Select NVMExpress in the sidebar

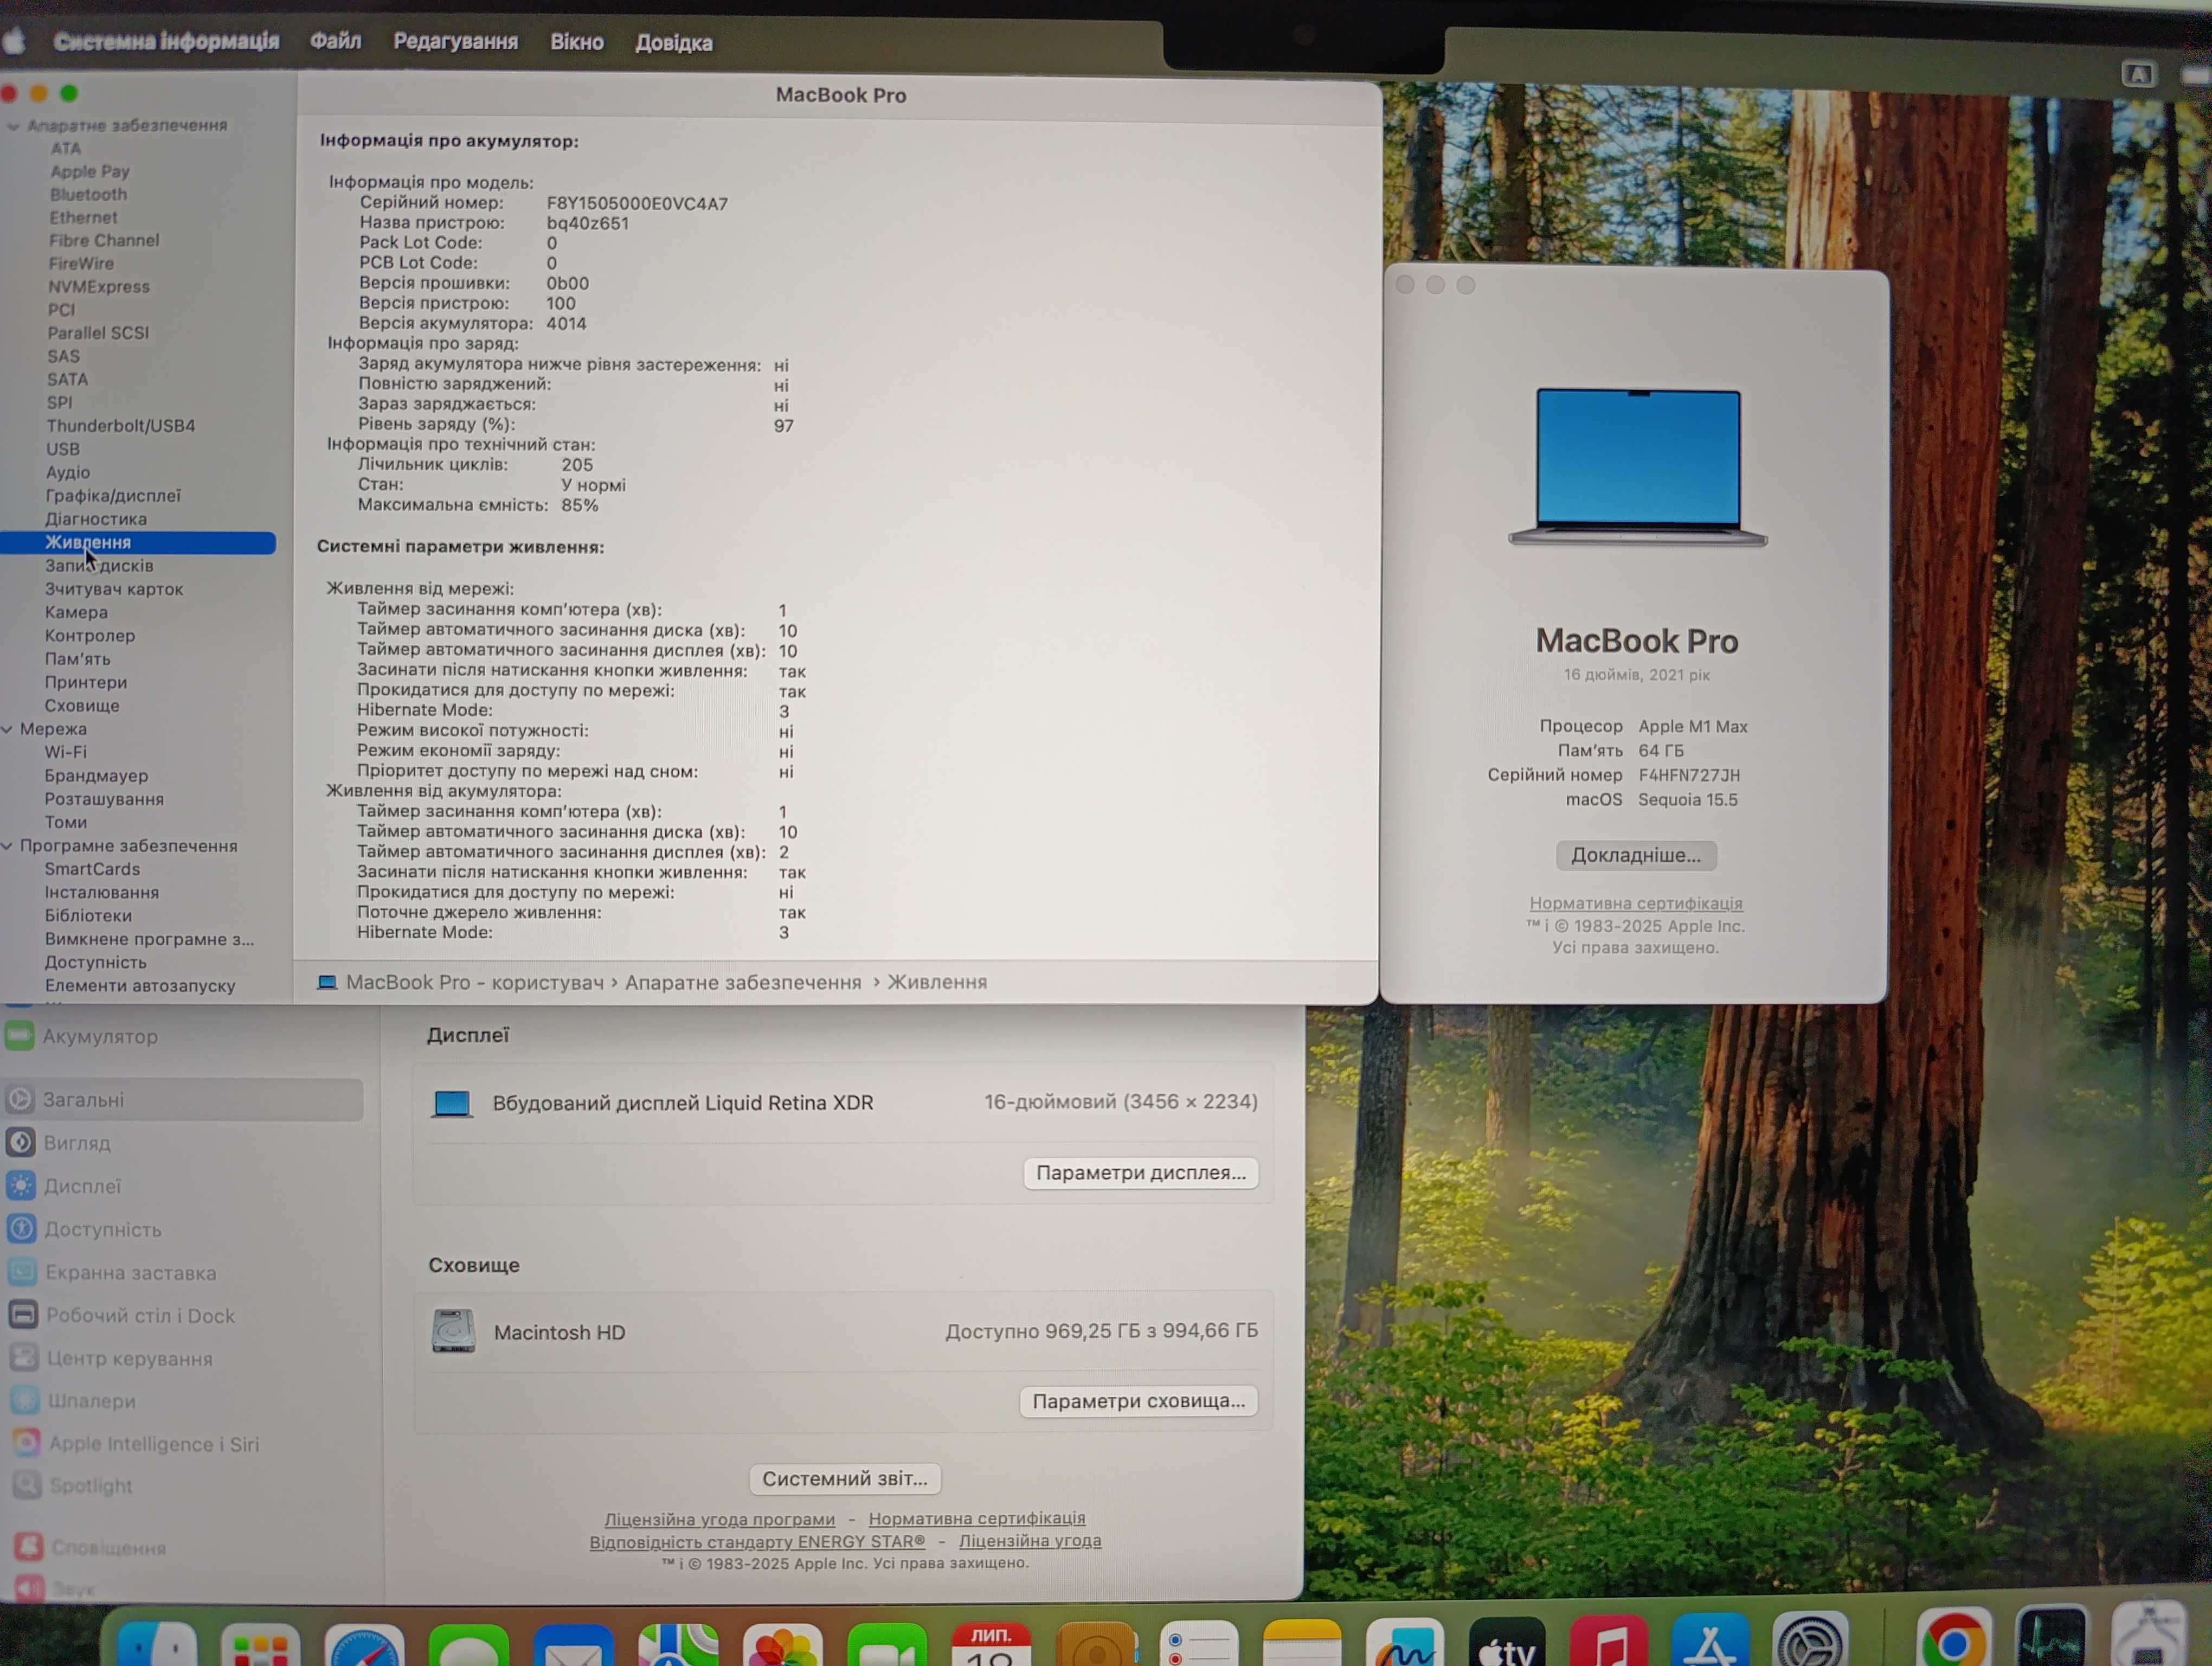point(99,286)
